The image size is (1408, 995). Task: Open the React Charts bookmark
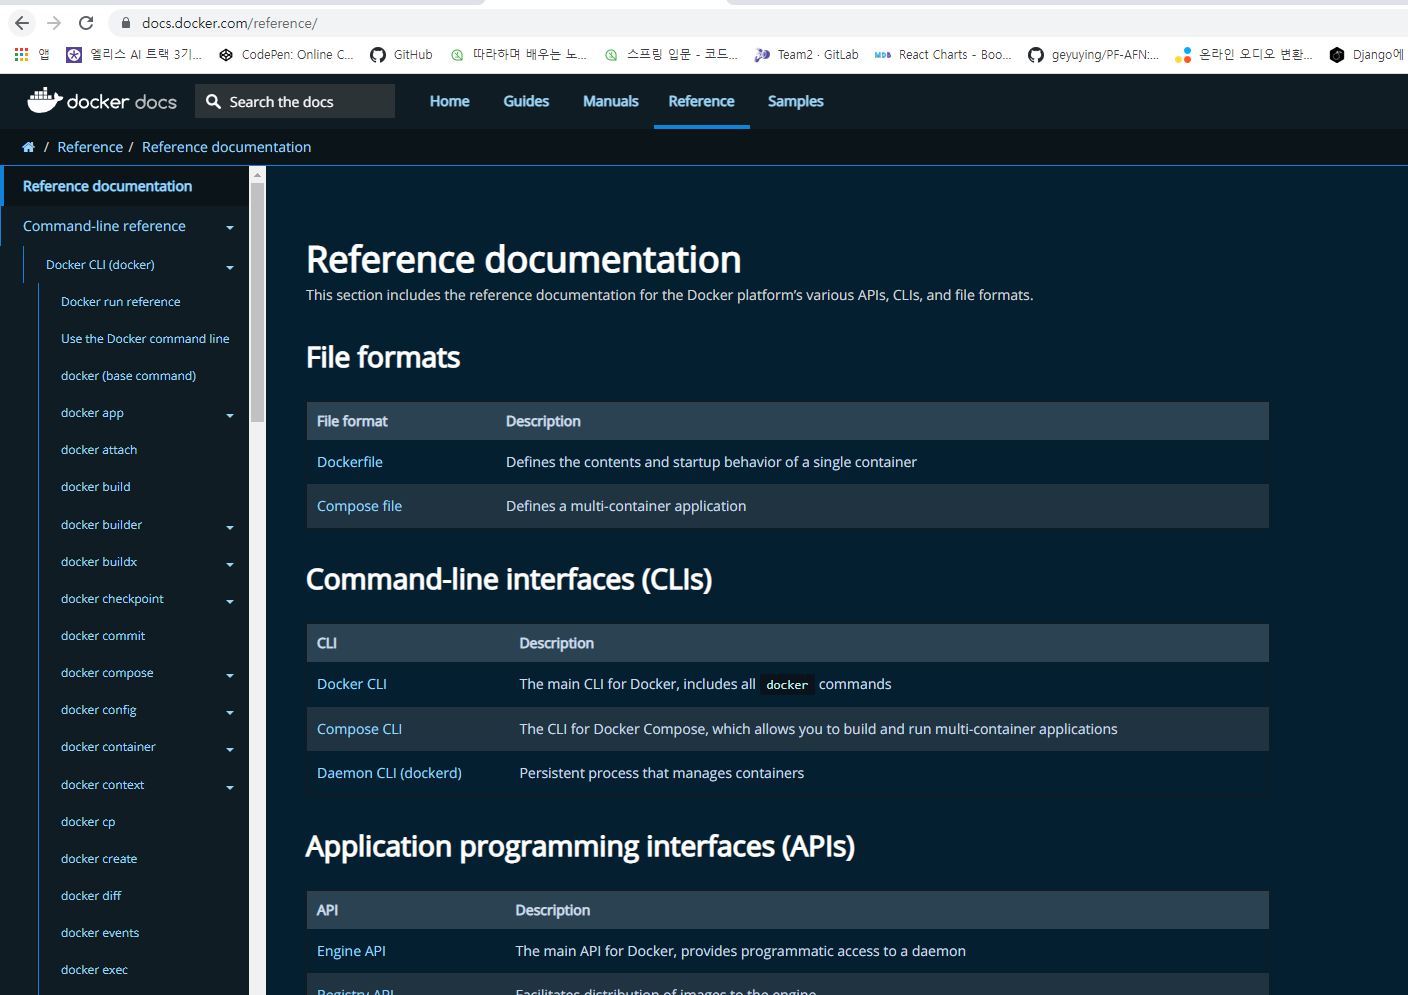pos(943,55)
